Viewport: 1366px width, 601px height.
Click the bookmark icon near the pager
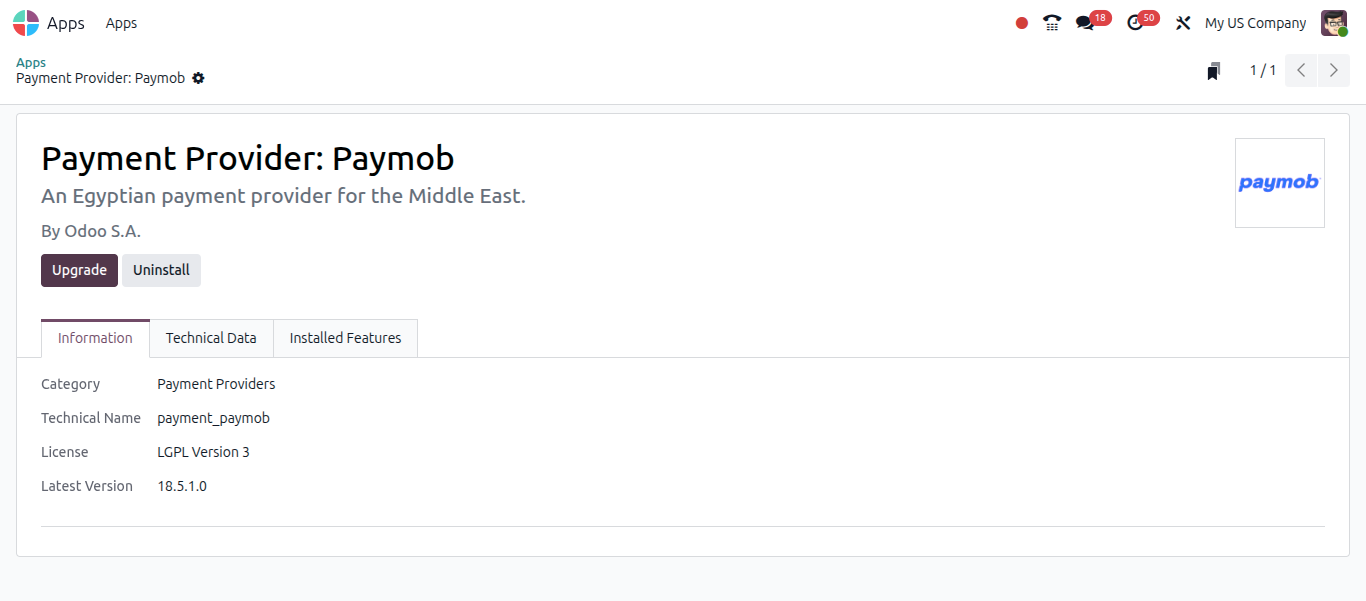[1213, 71]
